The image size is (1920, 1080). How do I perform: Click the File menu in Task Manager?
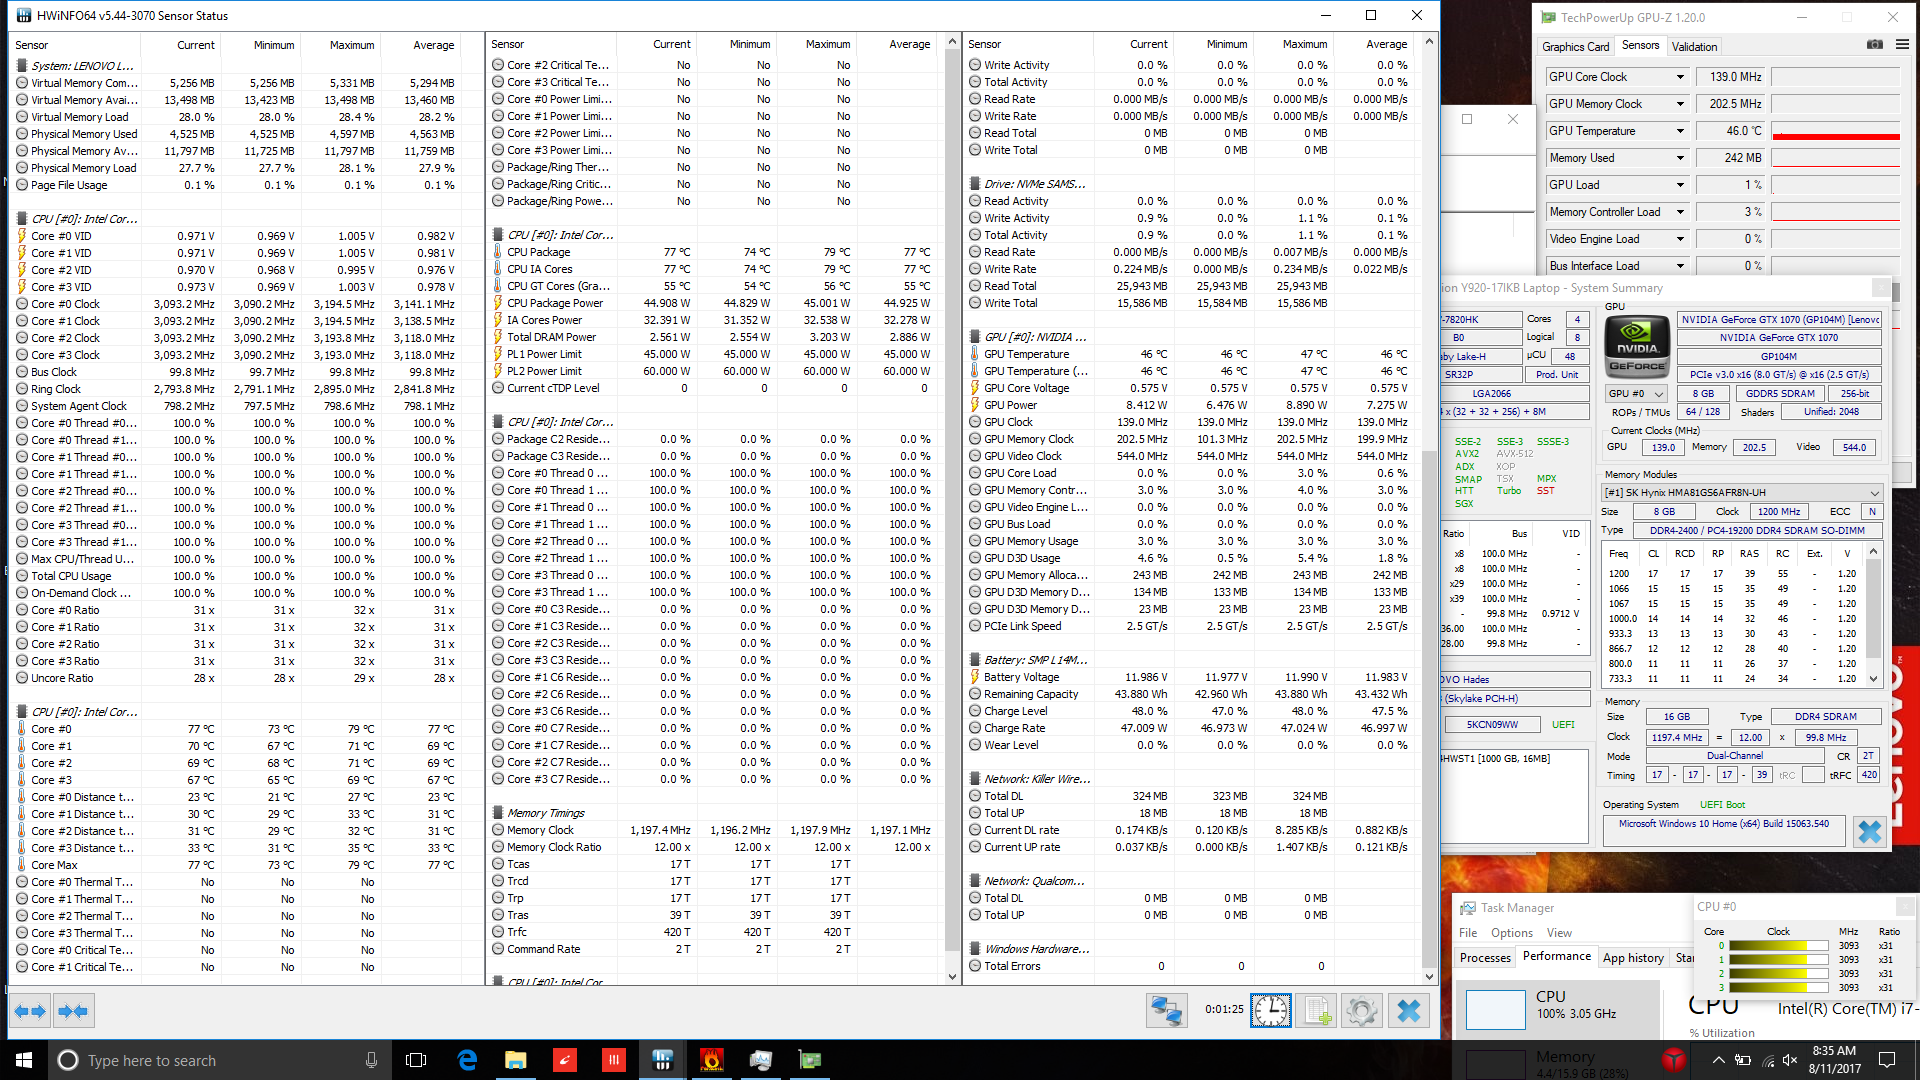(x=1467, y=933)
